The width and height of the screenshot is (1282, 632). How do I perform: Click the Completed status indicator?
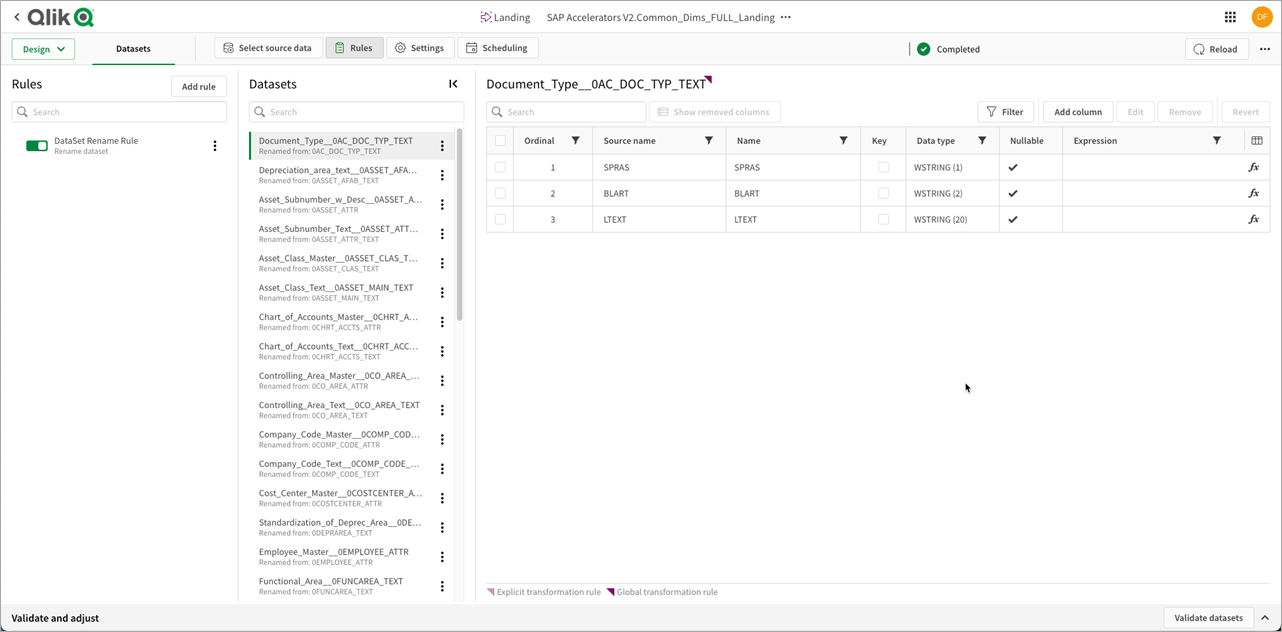pyautogui.click(x=948, y=49)
